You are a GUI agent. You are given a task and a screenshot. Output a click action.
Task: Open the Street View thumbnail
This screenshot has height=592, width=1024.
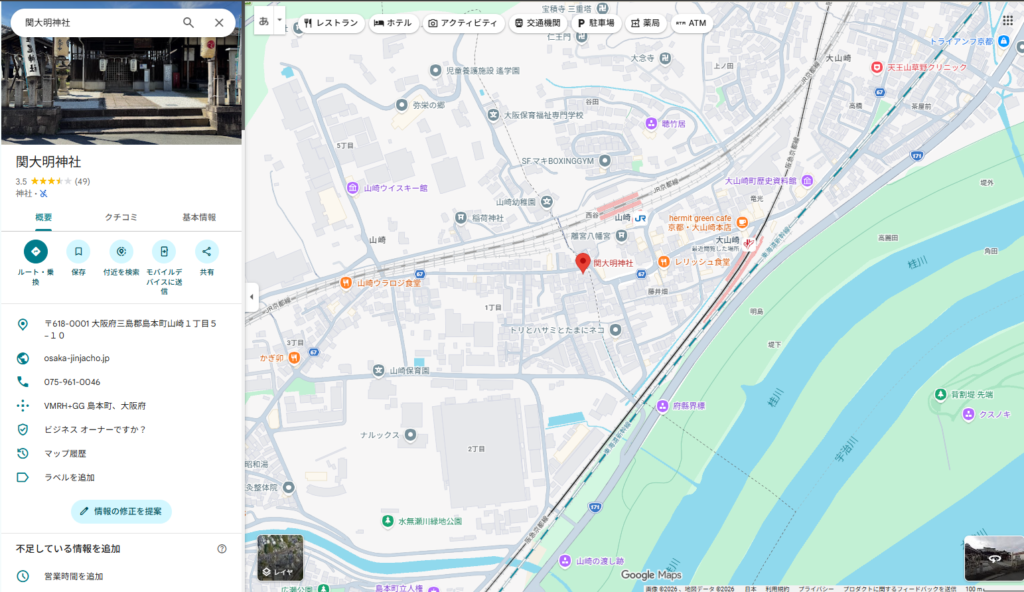pyautogui.click(x=994, y=558)
